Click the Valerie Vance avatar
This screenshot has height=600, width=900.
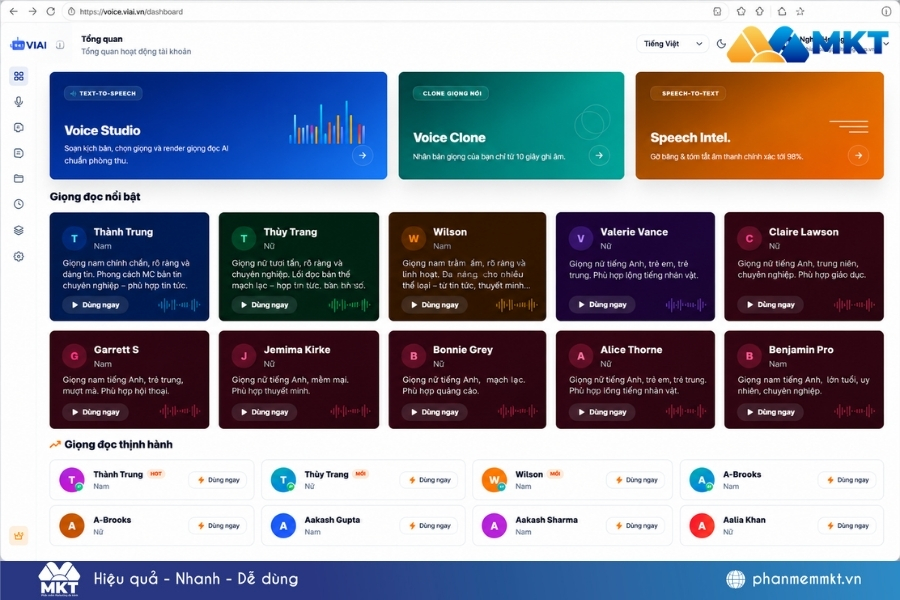coord(581,238)
